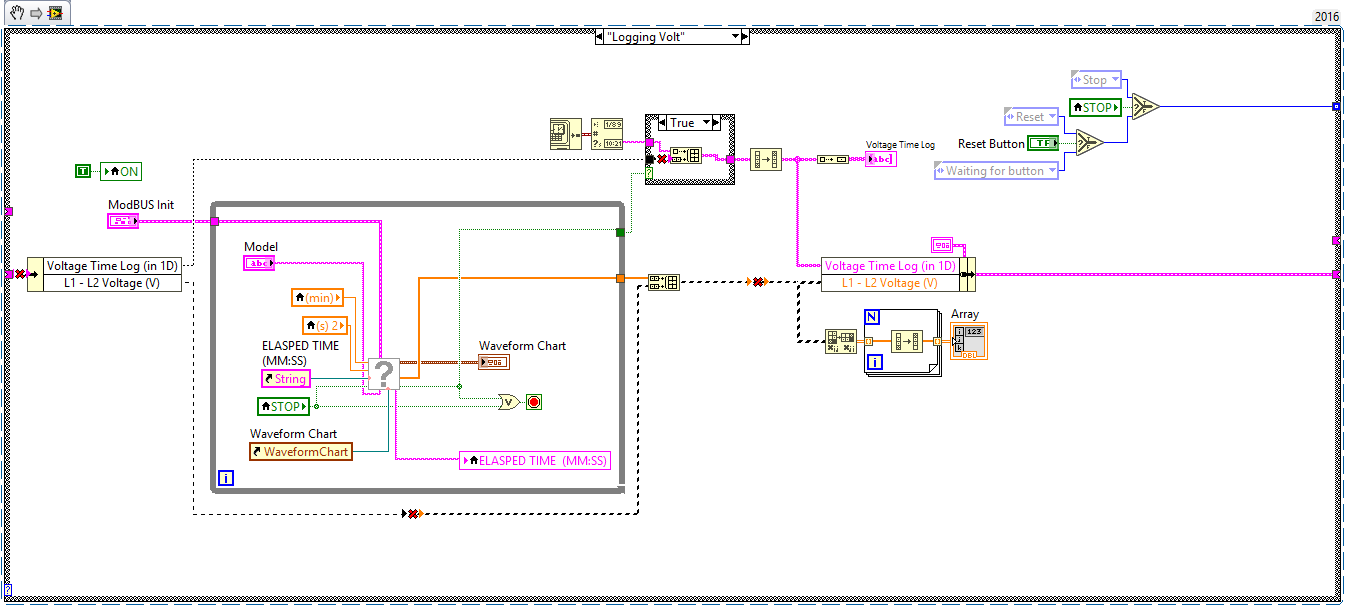Click the Waveform Chart indicator terminal
This screenshot has width=1345, height=606.
(494, 361)
